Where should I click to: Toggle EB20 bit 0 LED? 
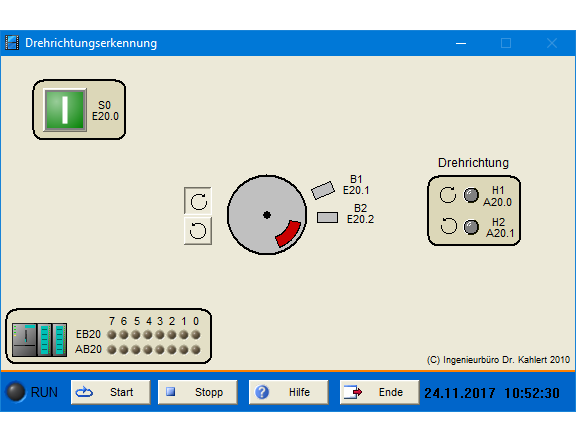[196, 335]
